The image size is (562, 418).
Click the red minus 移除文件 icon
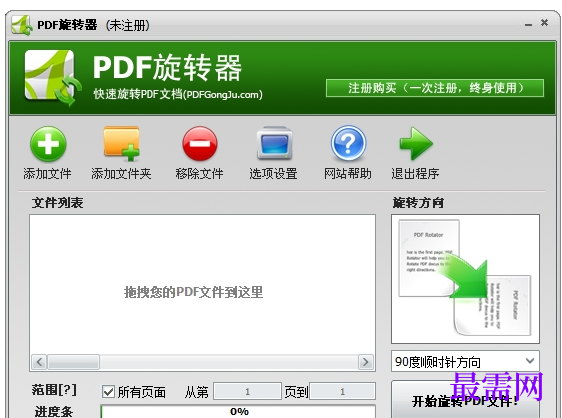(200, 144)
